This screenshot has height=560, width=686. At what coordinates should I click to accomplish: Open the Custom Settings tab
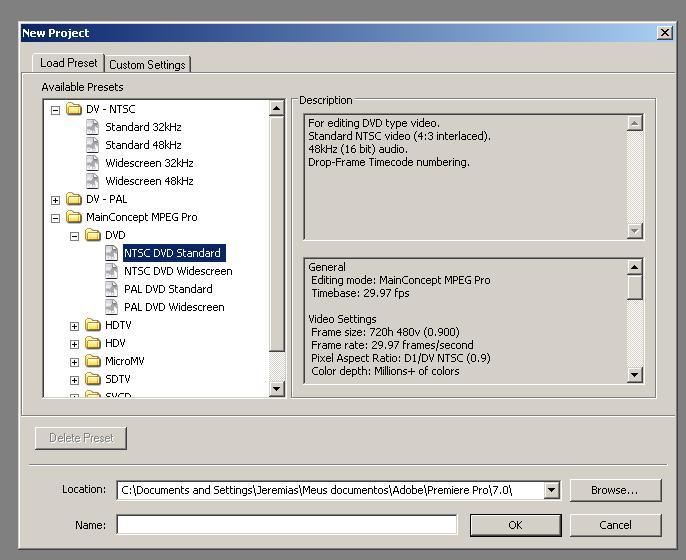click(147, 64)
